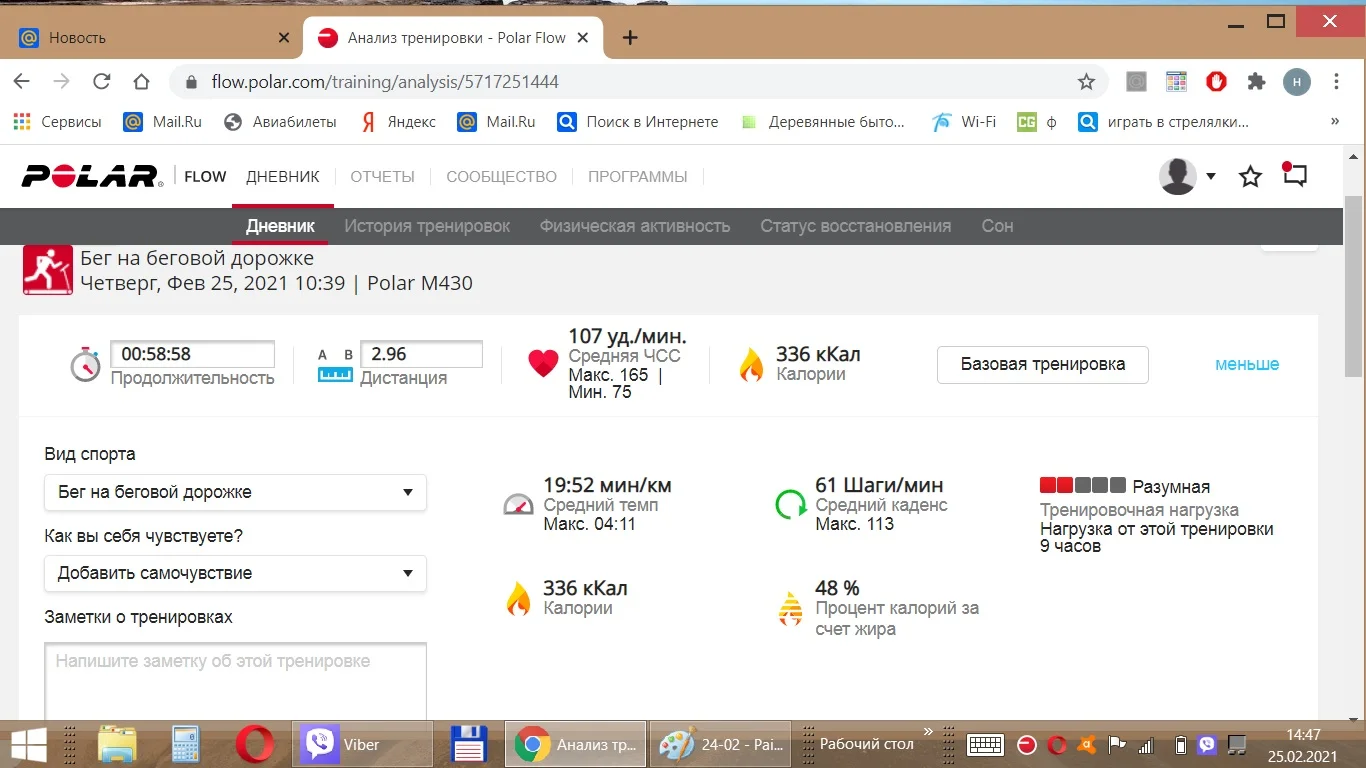The image size is (1366, 768).
Task: Bookmark this page with the address bar star
Action: 1086,82
